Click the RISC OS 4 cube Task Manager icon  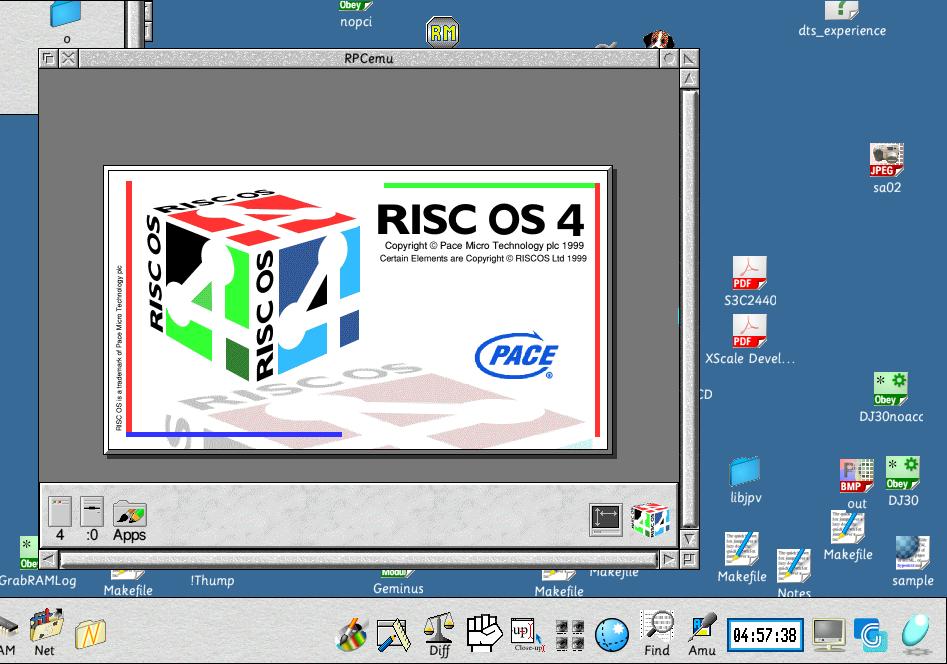[649, 519]
